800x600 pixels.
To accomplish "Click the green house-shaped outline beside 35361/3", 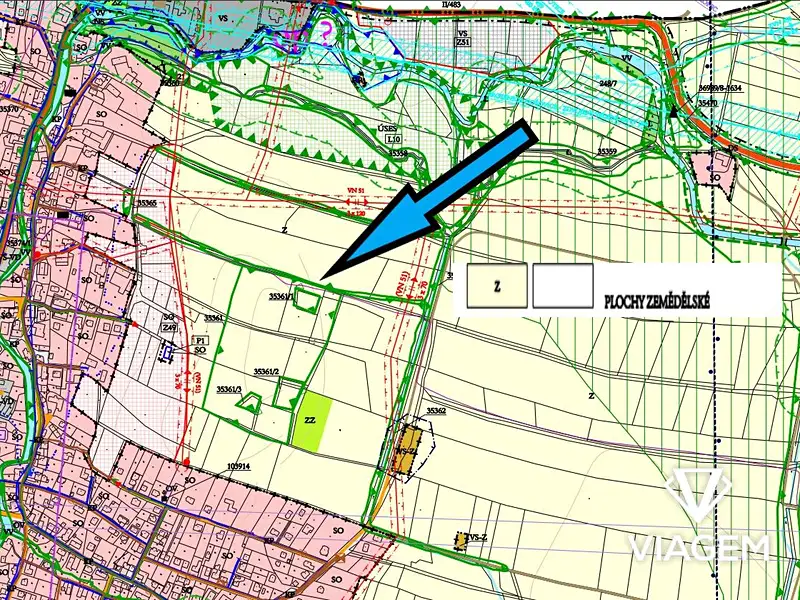I will tap(249, 403).
